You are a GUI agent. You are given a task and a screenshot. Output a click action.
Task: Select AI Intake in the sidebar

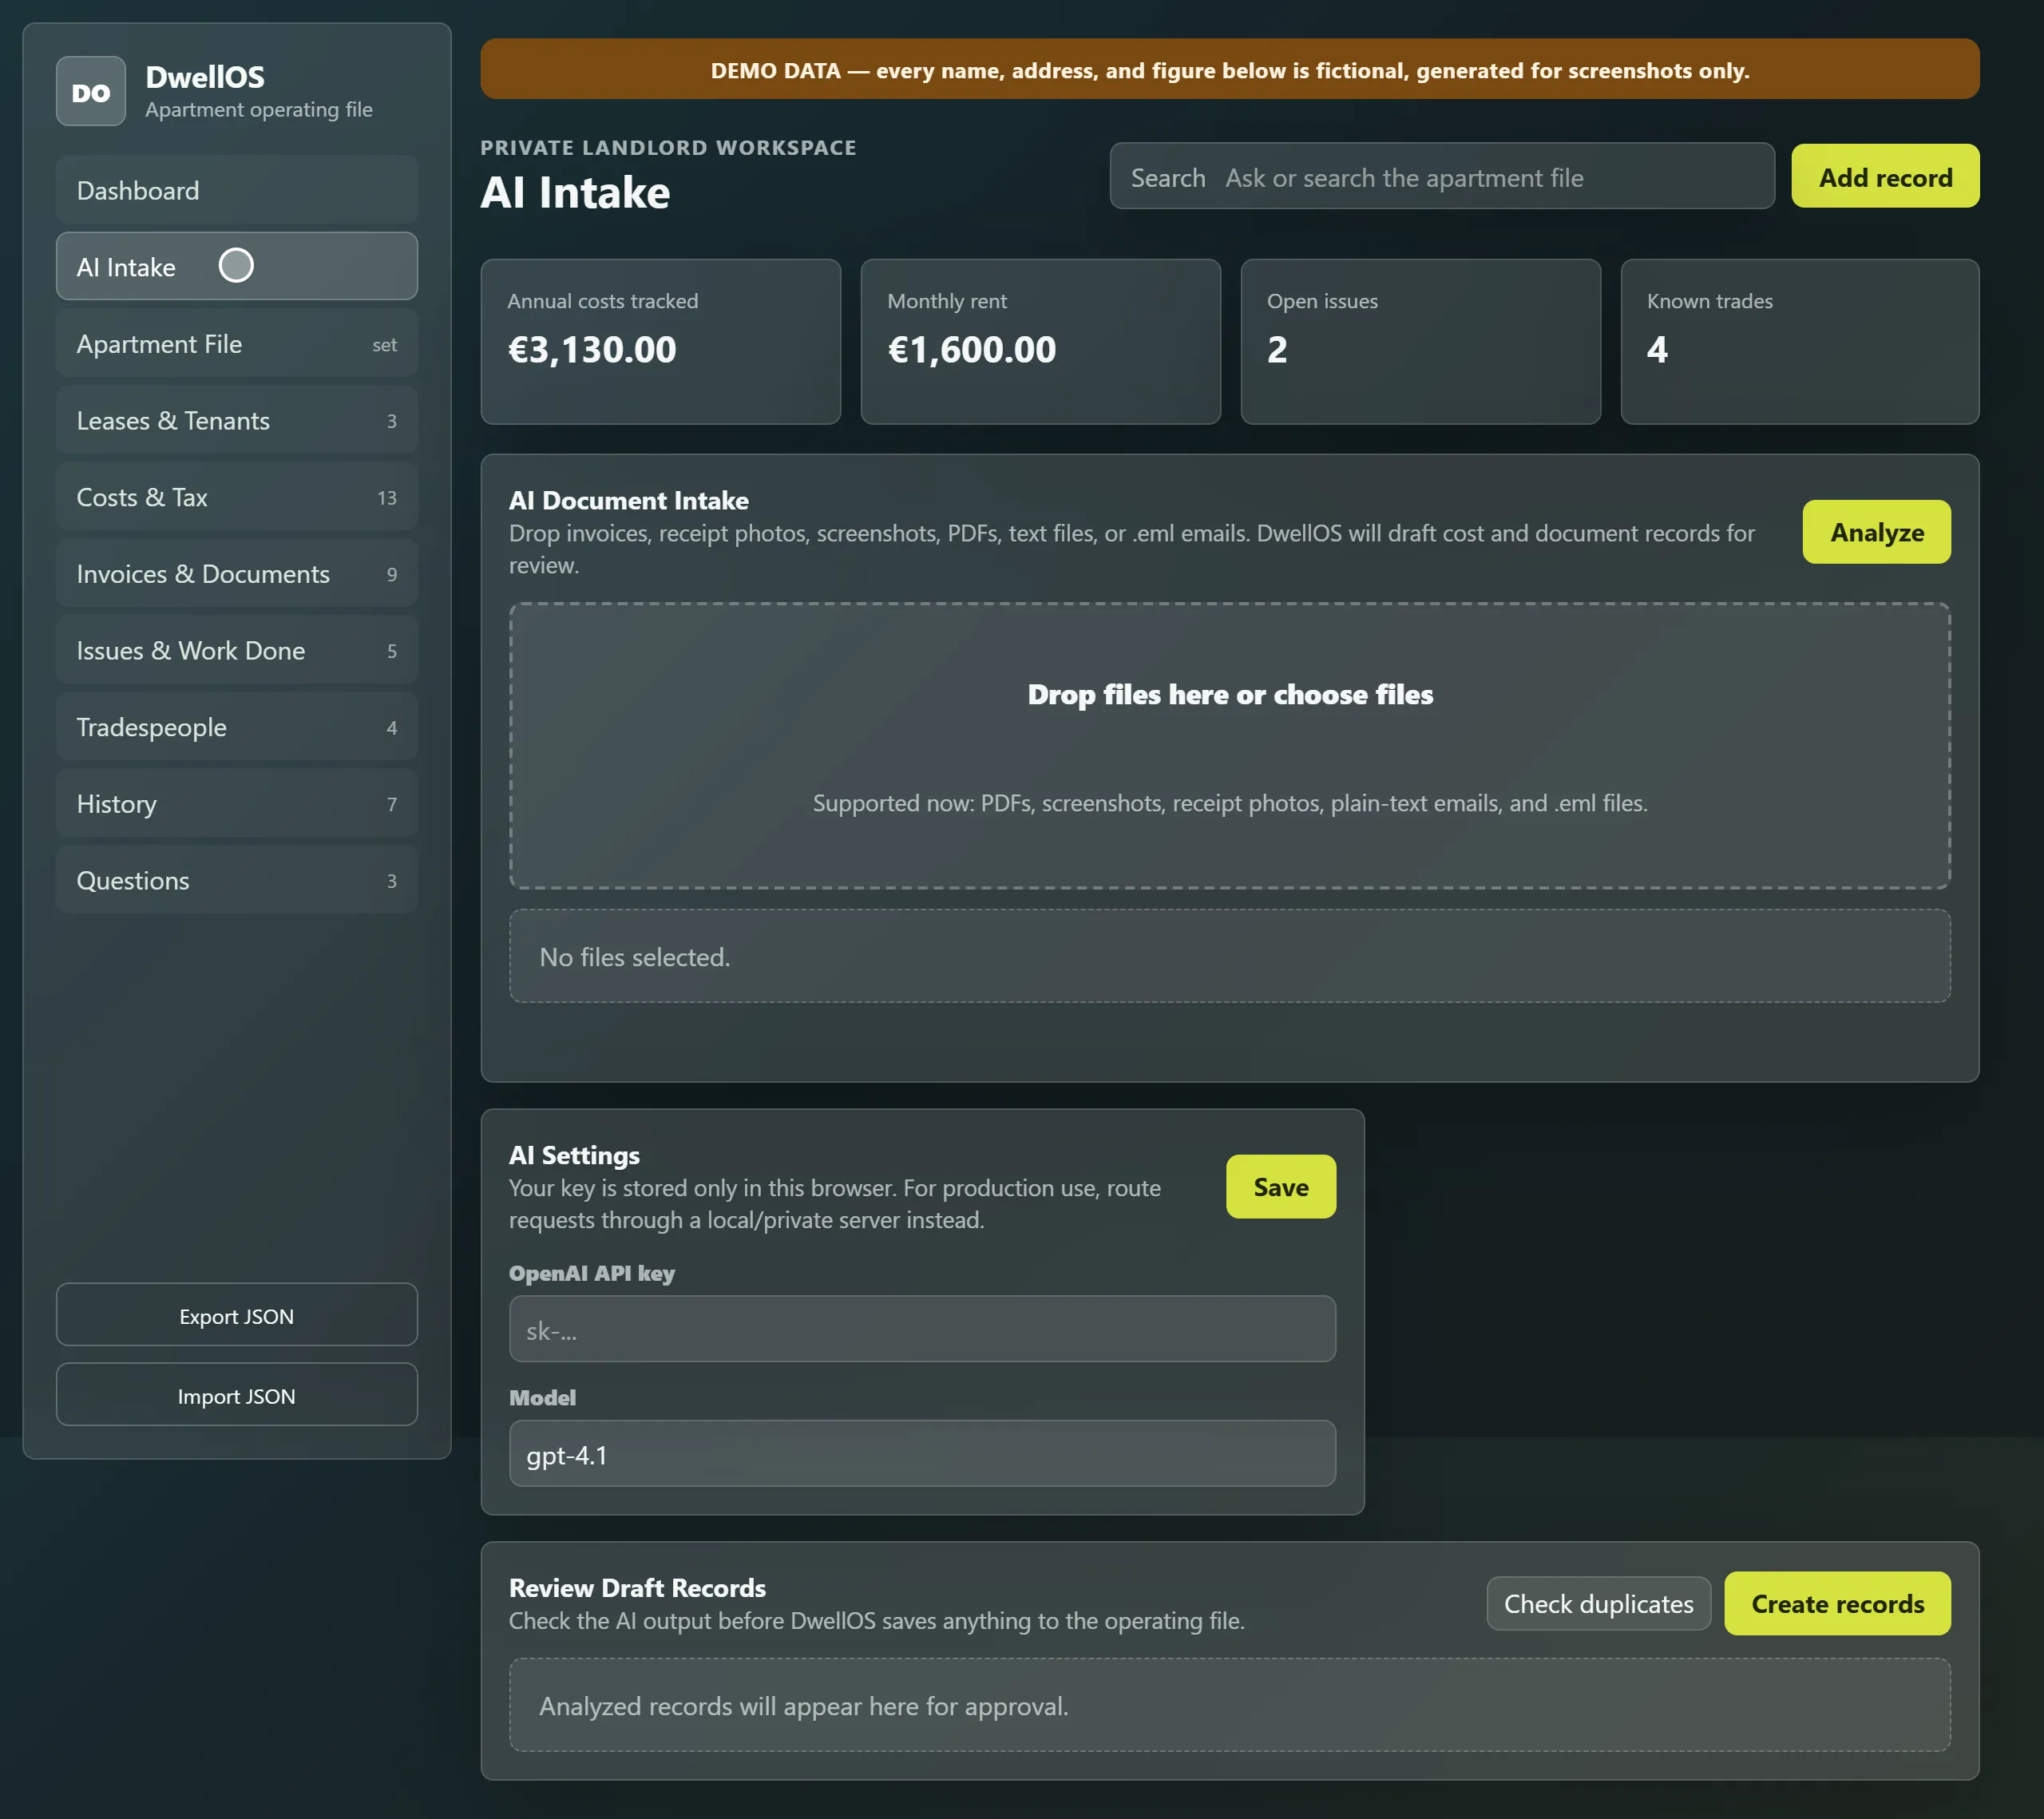point(237,266)
